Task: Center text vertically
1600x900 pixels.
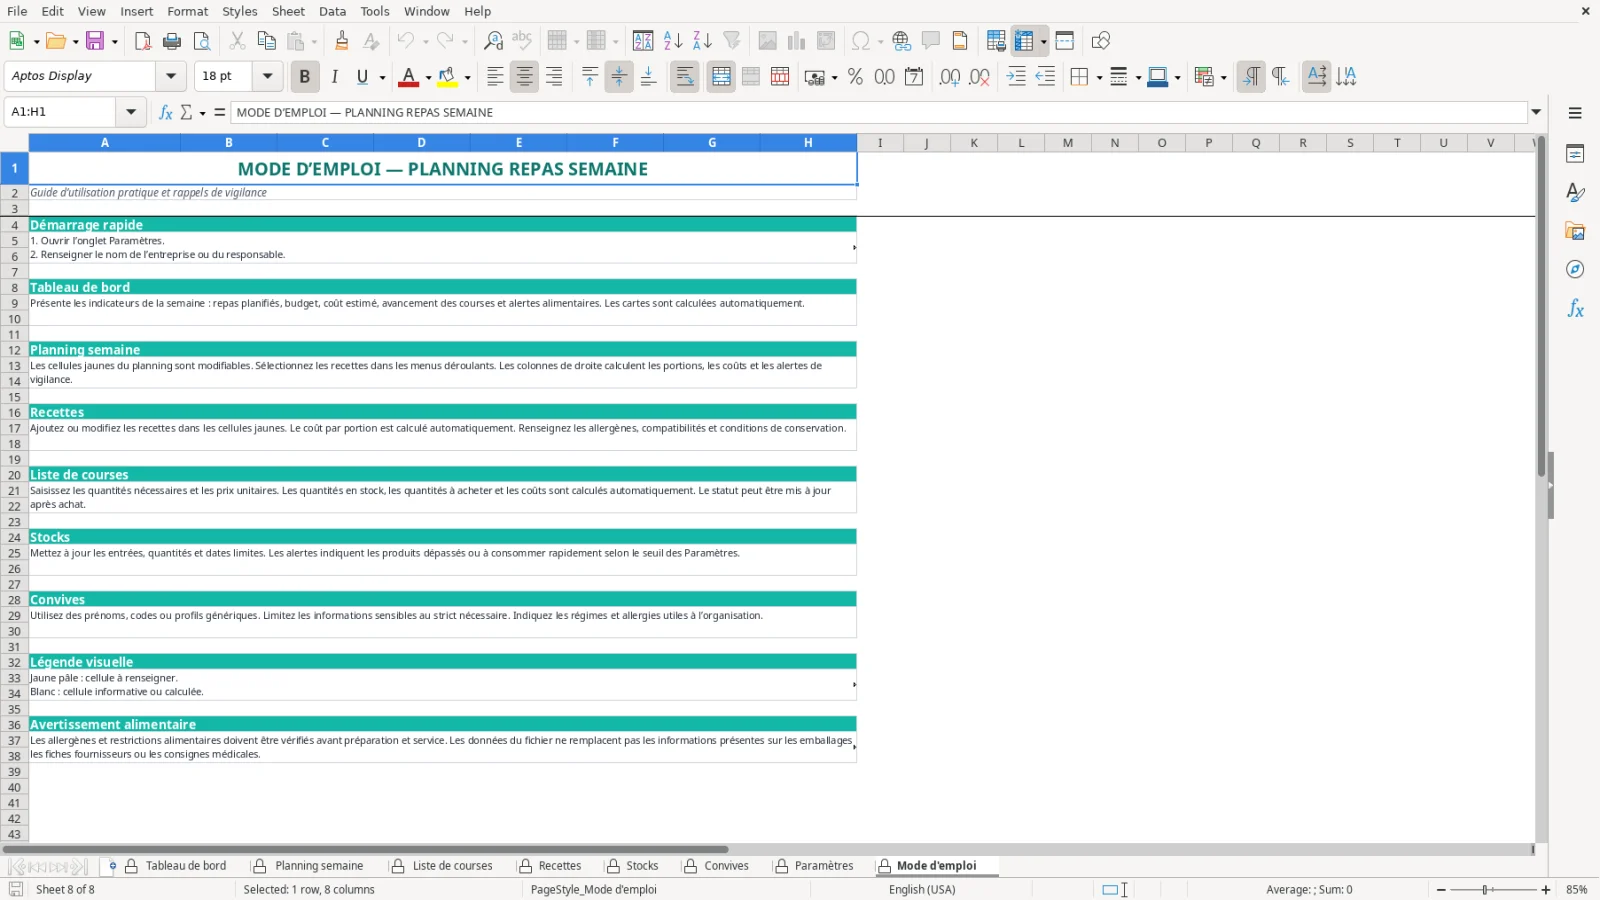Action: click(619, 77)
